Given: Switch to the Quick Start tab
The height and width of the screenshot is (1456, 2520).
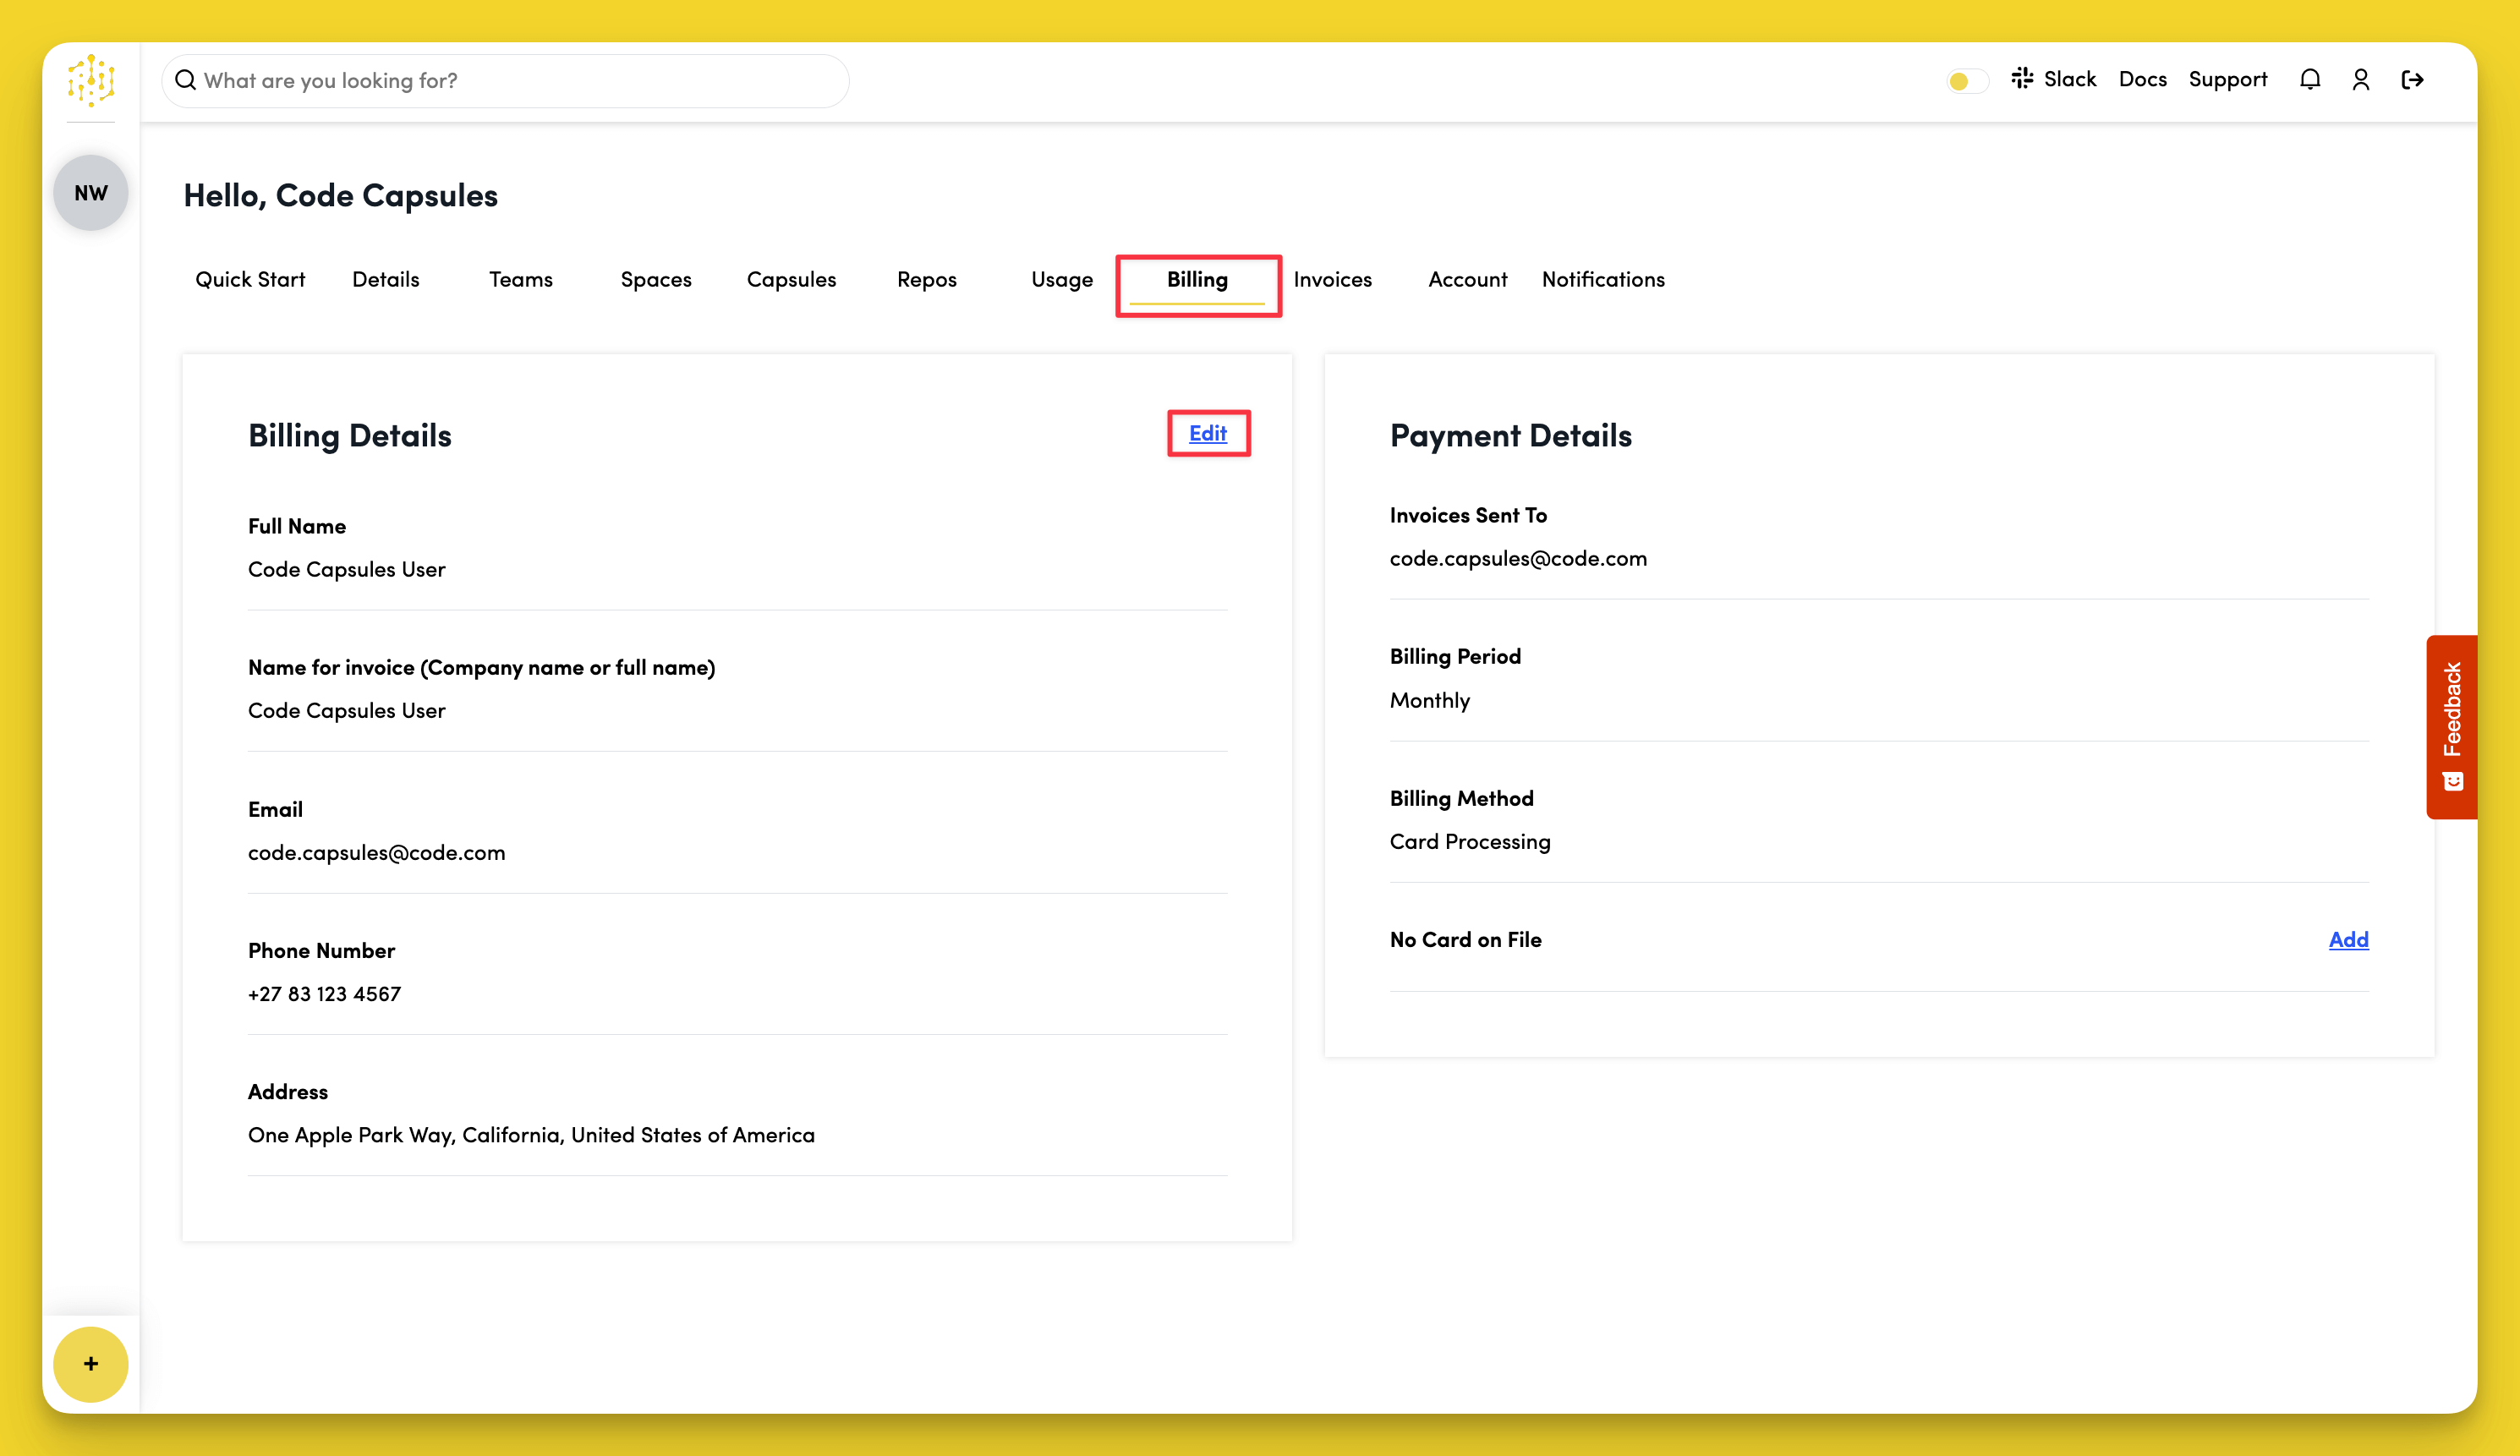Looking at the screenshot, I should (x=250, y=280).
